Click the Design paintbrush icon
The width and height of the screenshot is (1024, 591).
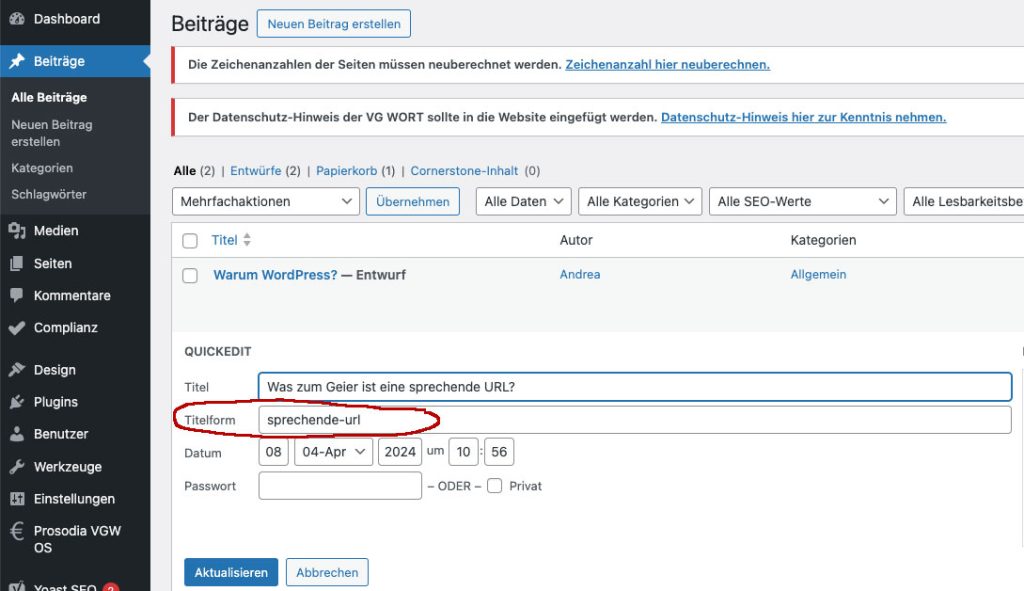(x=17, y=370)
